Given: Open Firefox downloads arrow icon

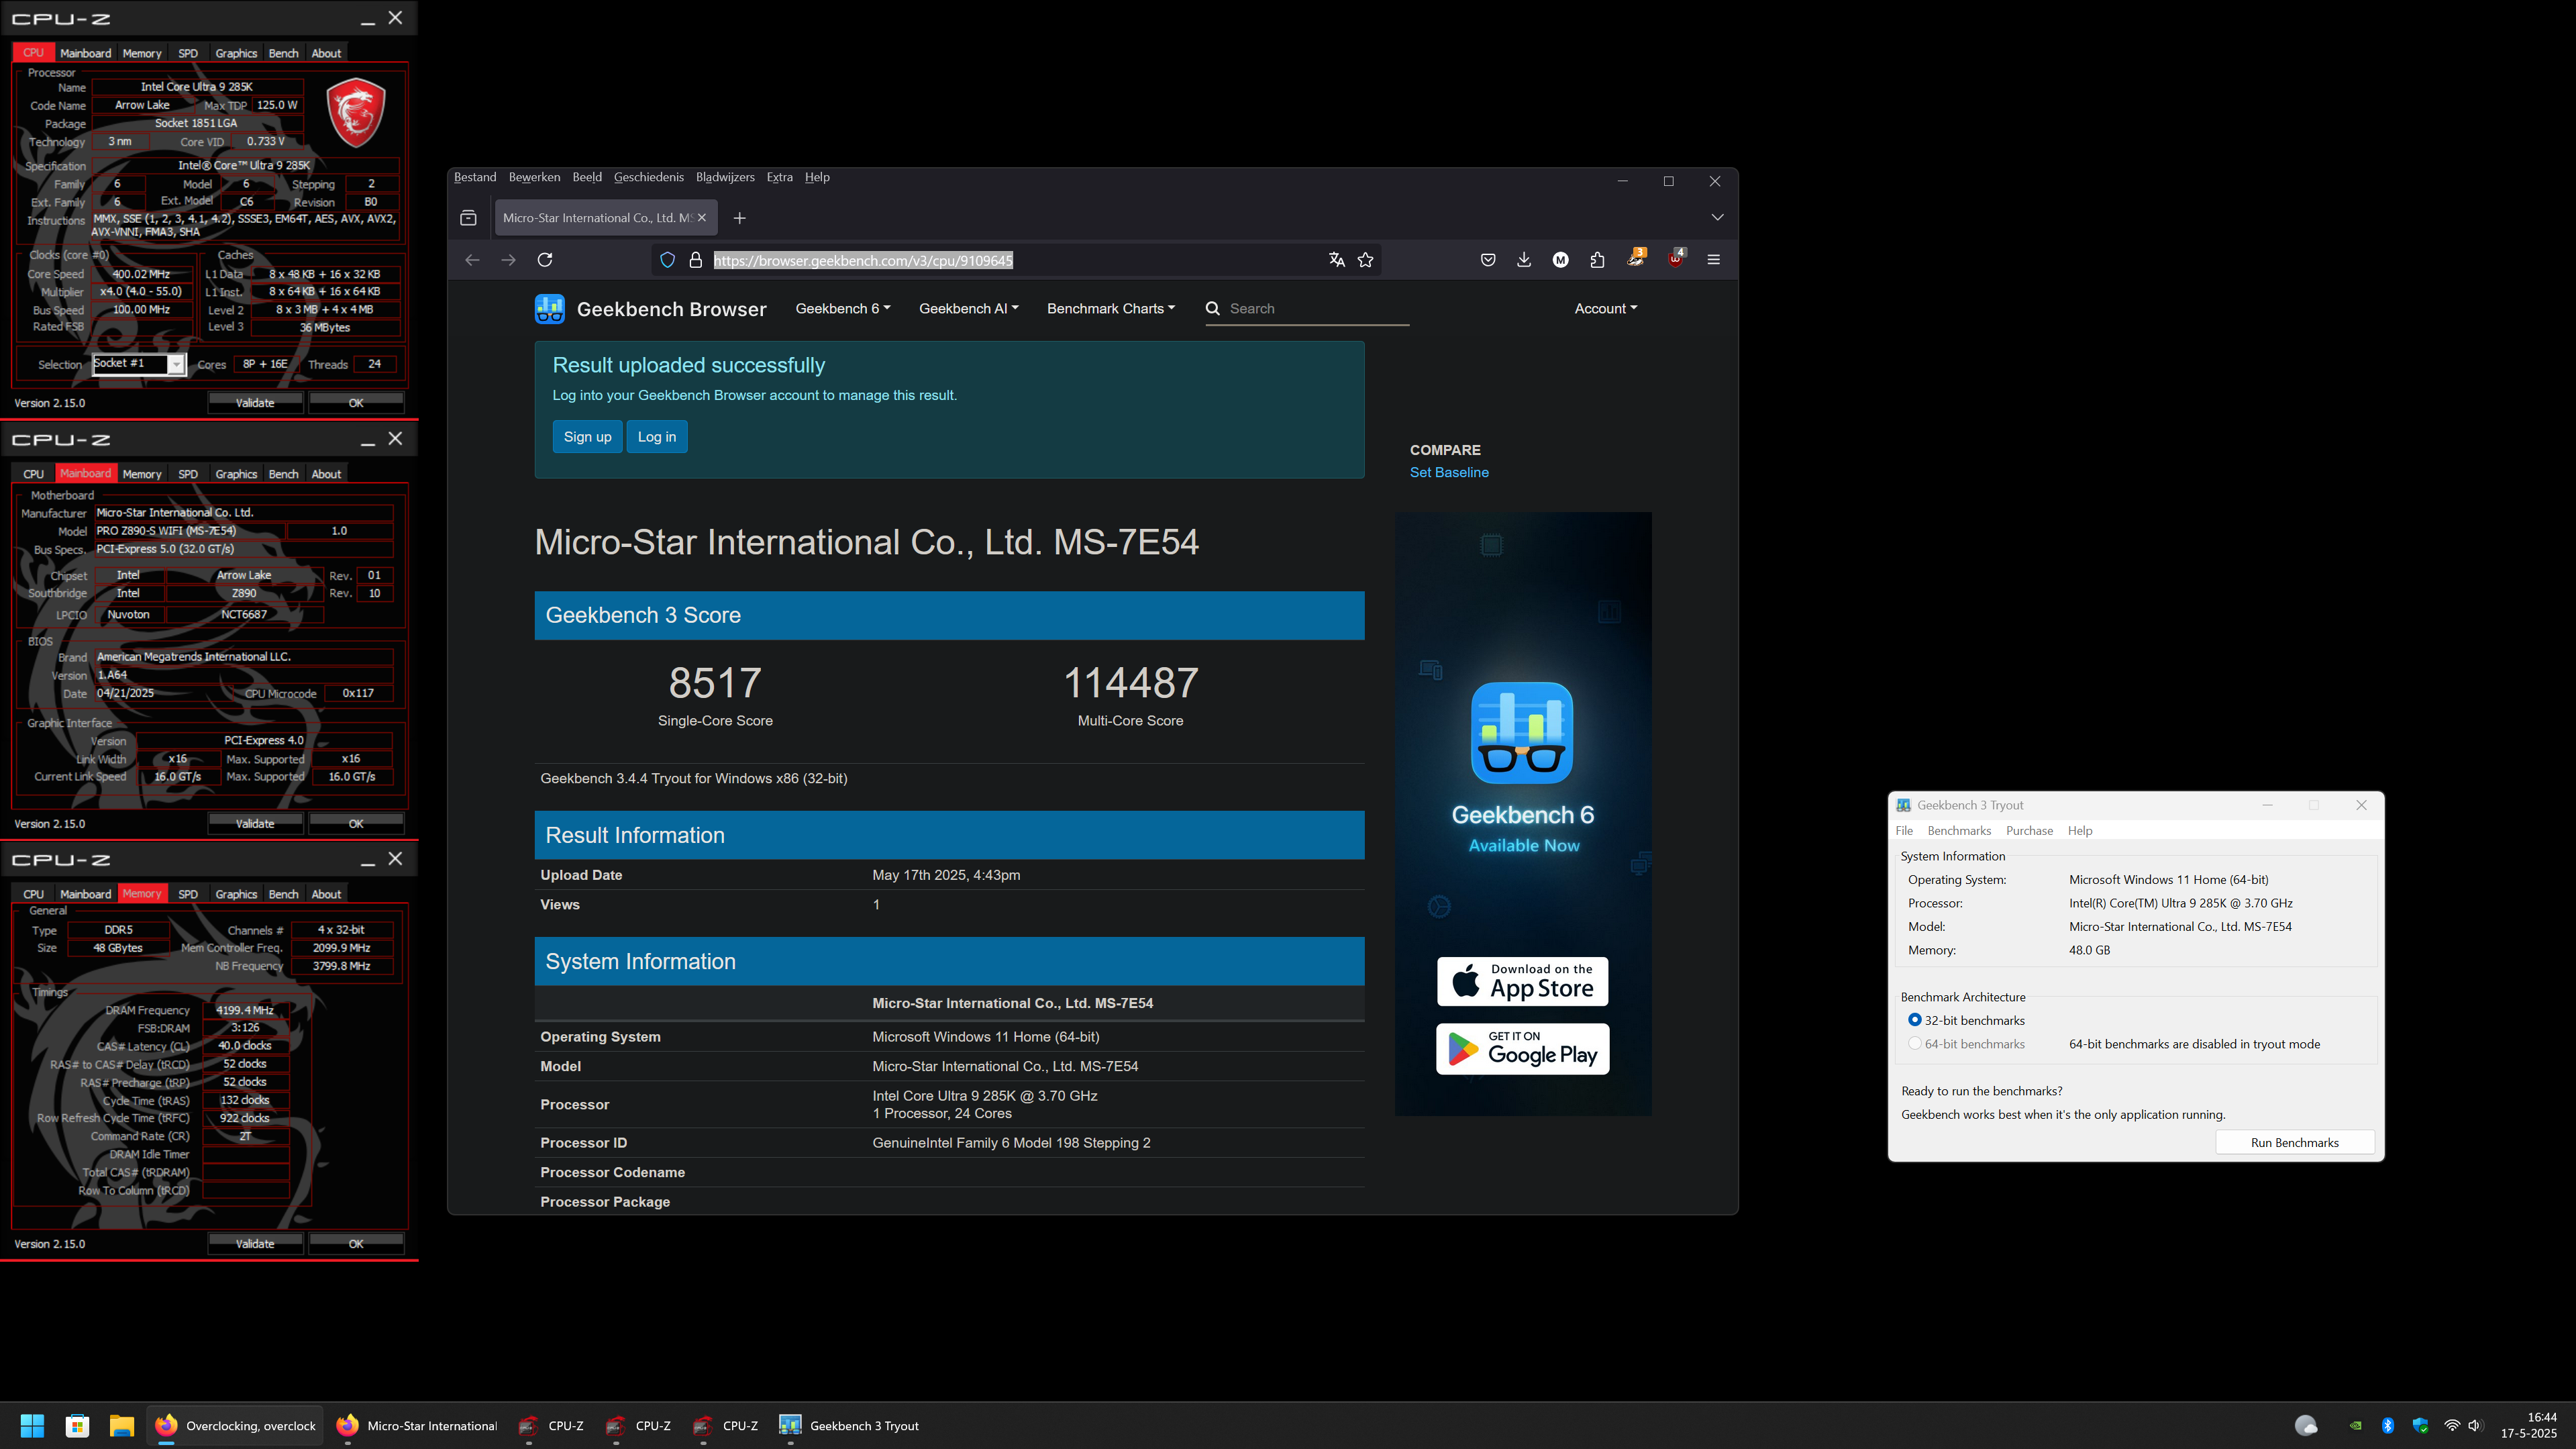Looking at the screenshot, I should tap(1524, 260).
